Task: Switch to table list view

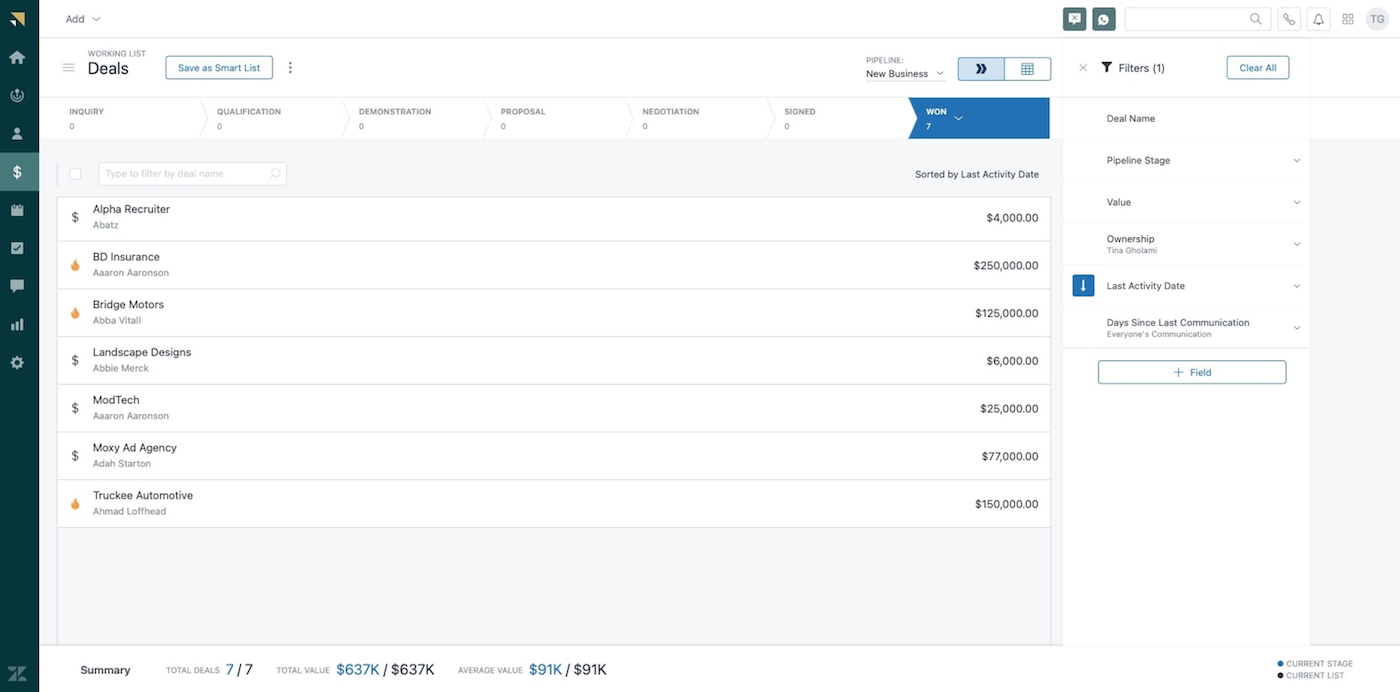Action: (x=1027, y=69)
